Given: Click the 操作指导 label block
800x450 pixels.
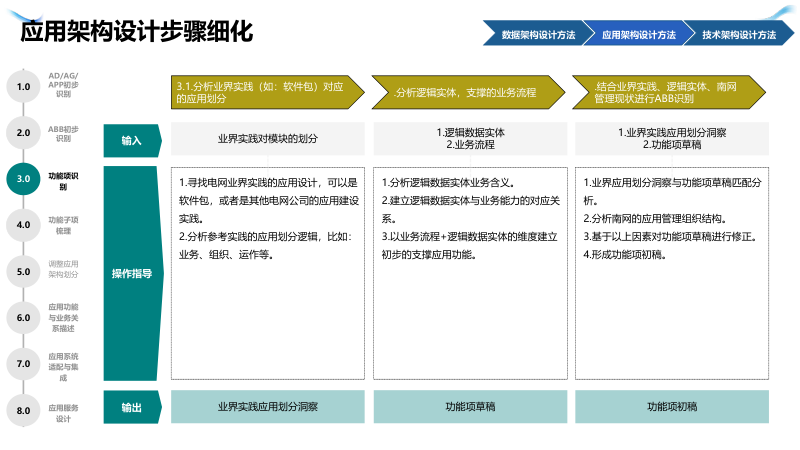Looking at the screenshot, I should [132, 273].
